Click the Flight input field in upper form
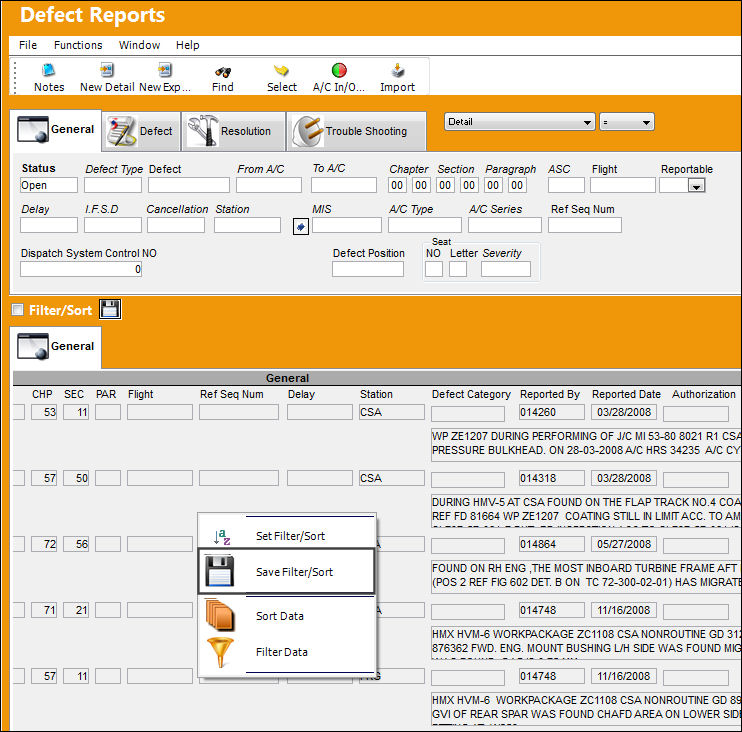 coord(623,185)
